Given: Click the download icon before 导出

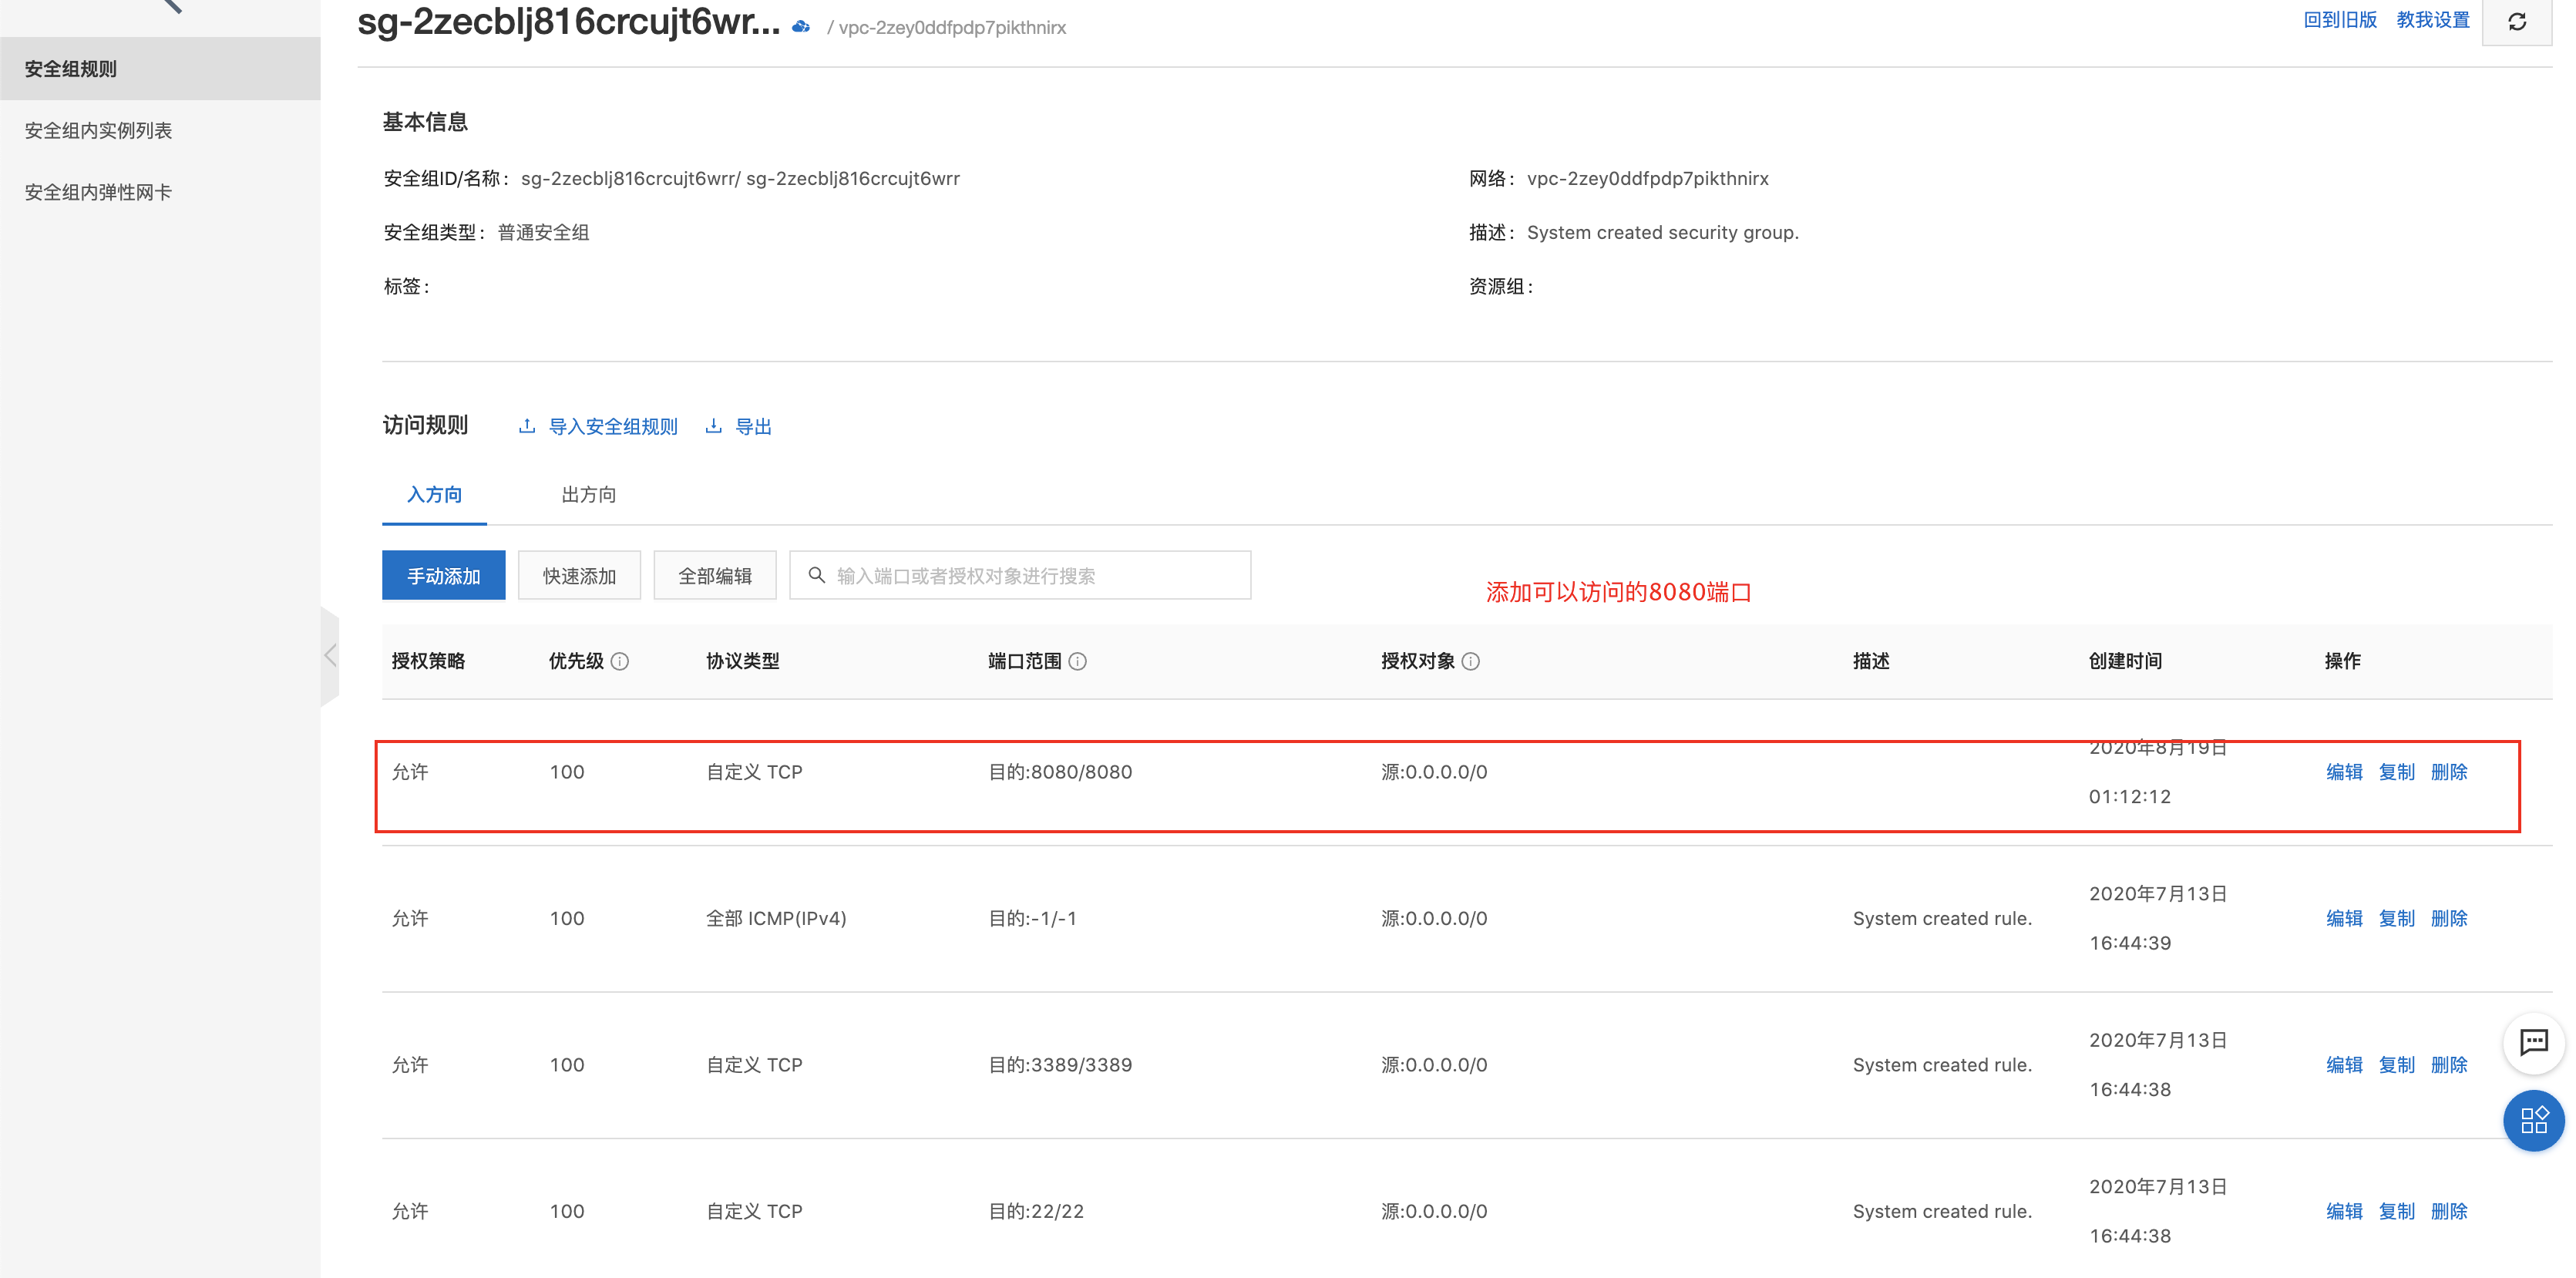Looking at the screenshot, I should coord(713,426).
